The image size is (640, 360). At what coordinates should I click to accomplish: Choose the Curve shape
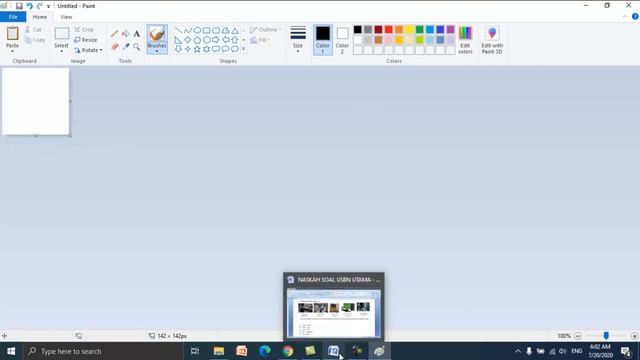(x=188, y=31)
